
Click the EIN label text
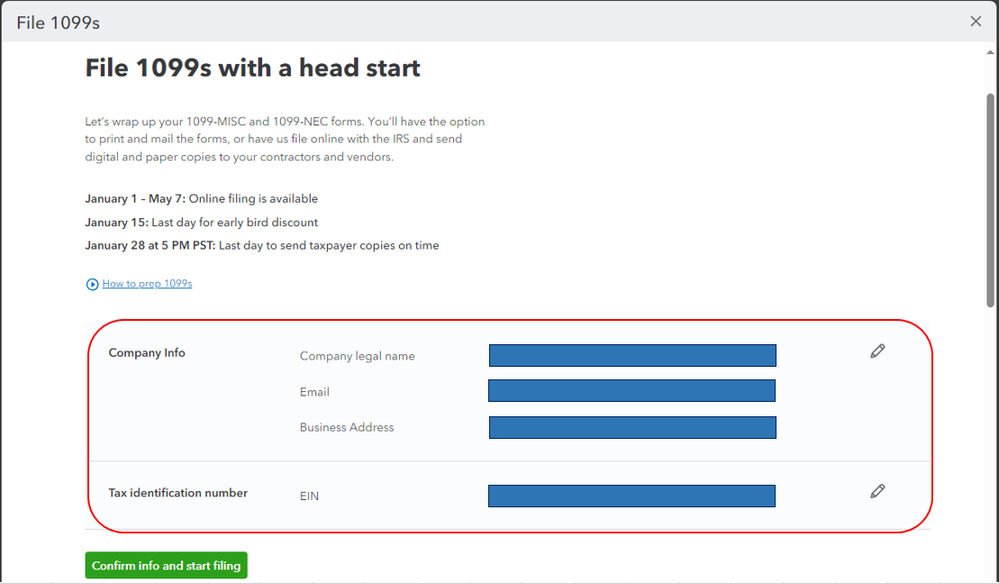pos(309,496)
